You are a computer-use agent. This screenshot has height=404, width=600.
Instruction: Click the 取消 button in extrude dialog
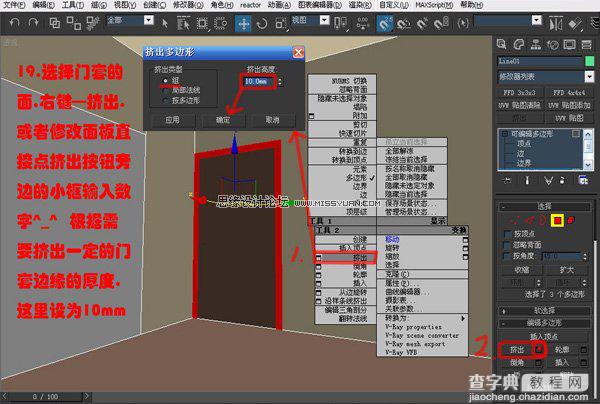click(x=272, y=120)
